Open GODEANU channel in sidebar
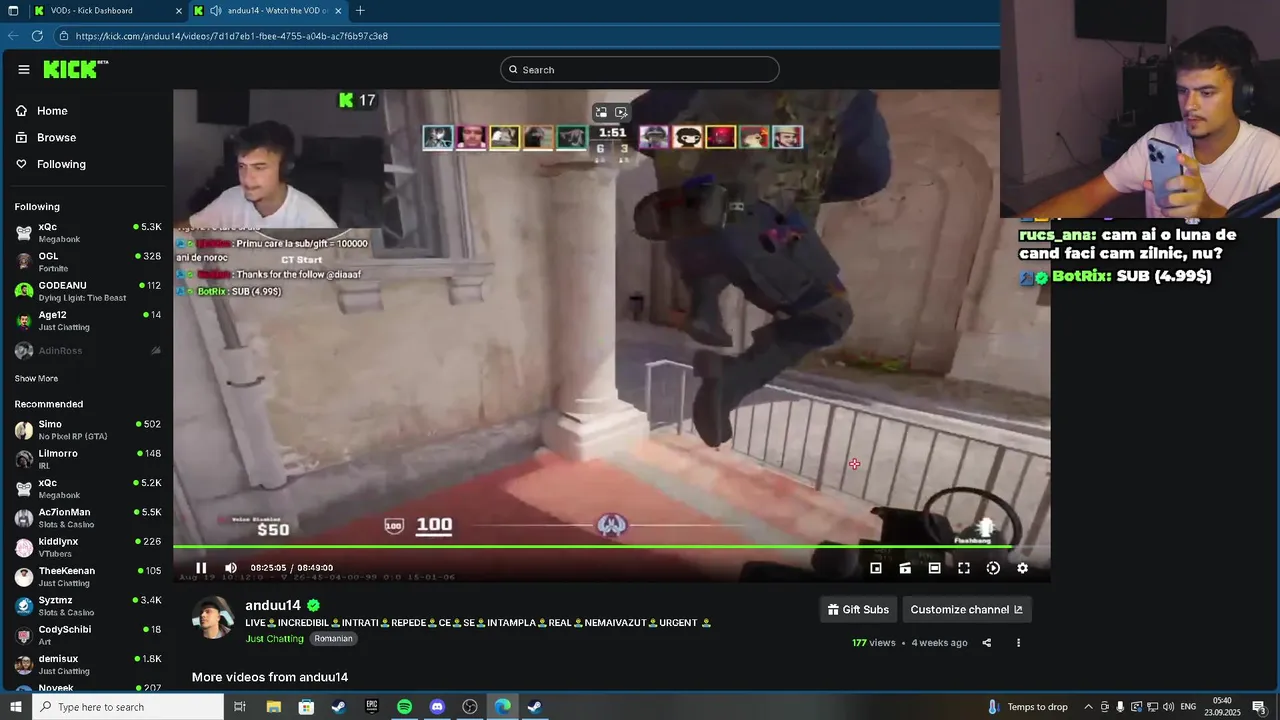 [x=87, y=291]
